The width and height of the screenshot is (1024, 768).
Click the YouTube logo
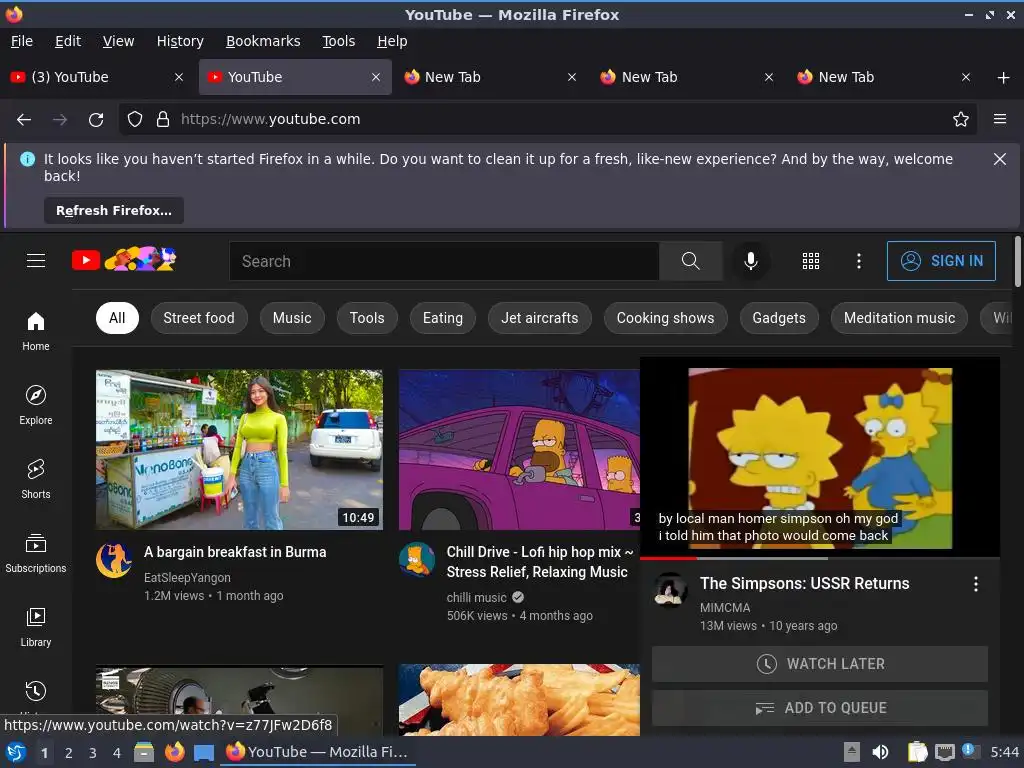[x=124, y=260]
